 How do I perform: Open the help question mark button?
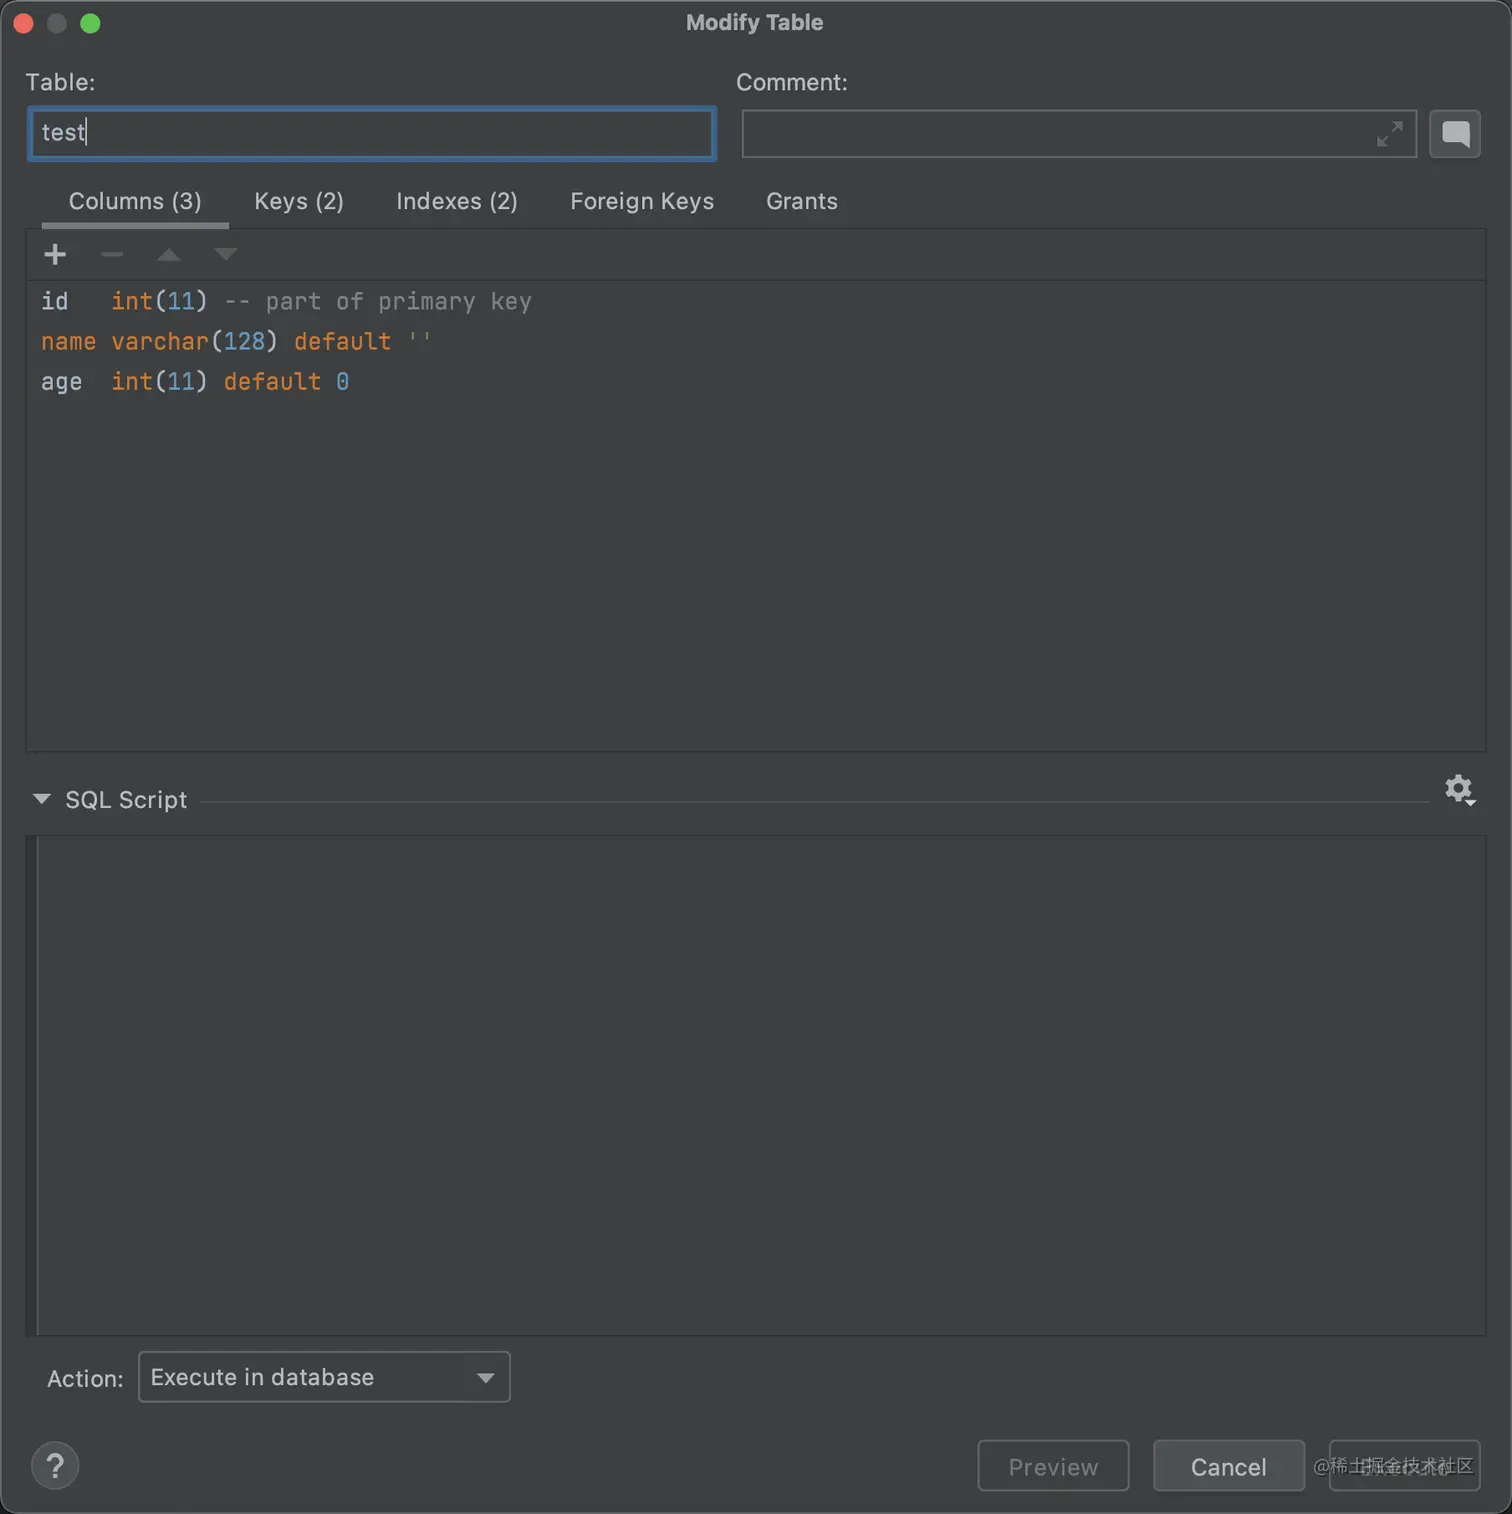pos(55,1466)
